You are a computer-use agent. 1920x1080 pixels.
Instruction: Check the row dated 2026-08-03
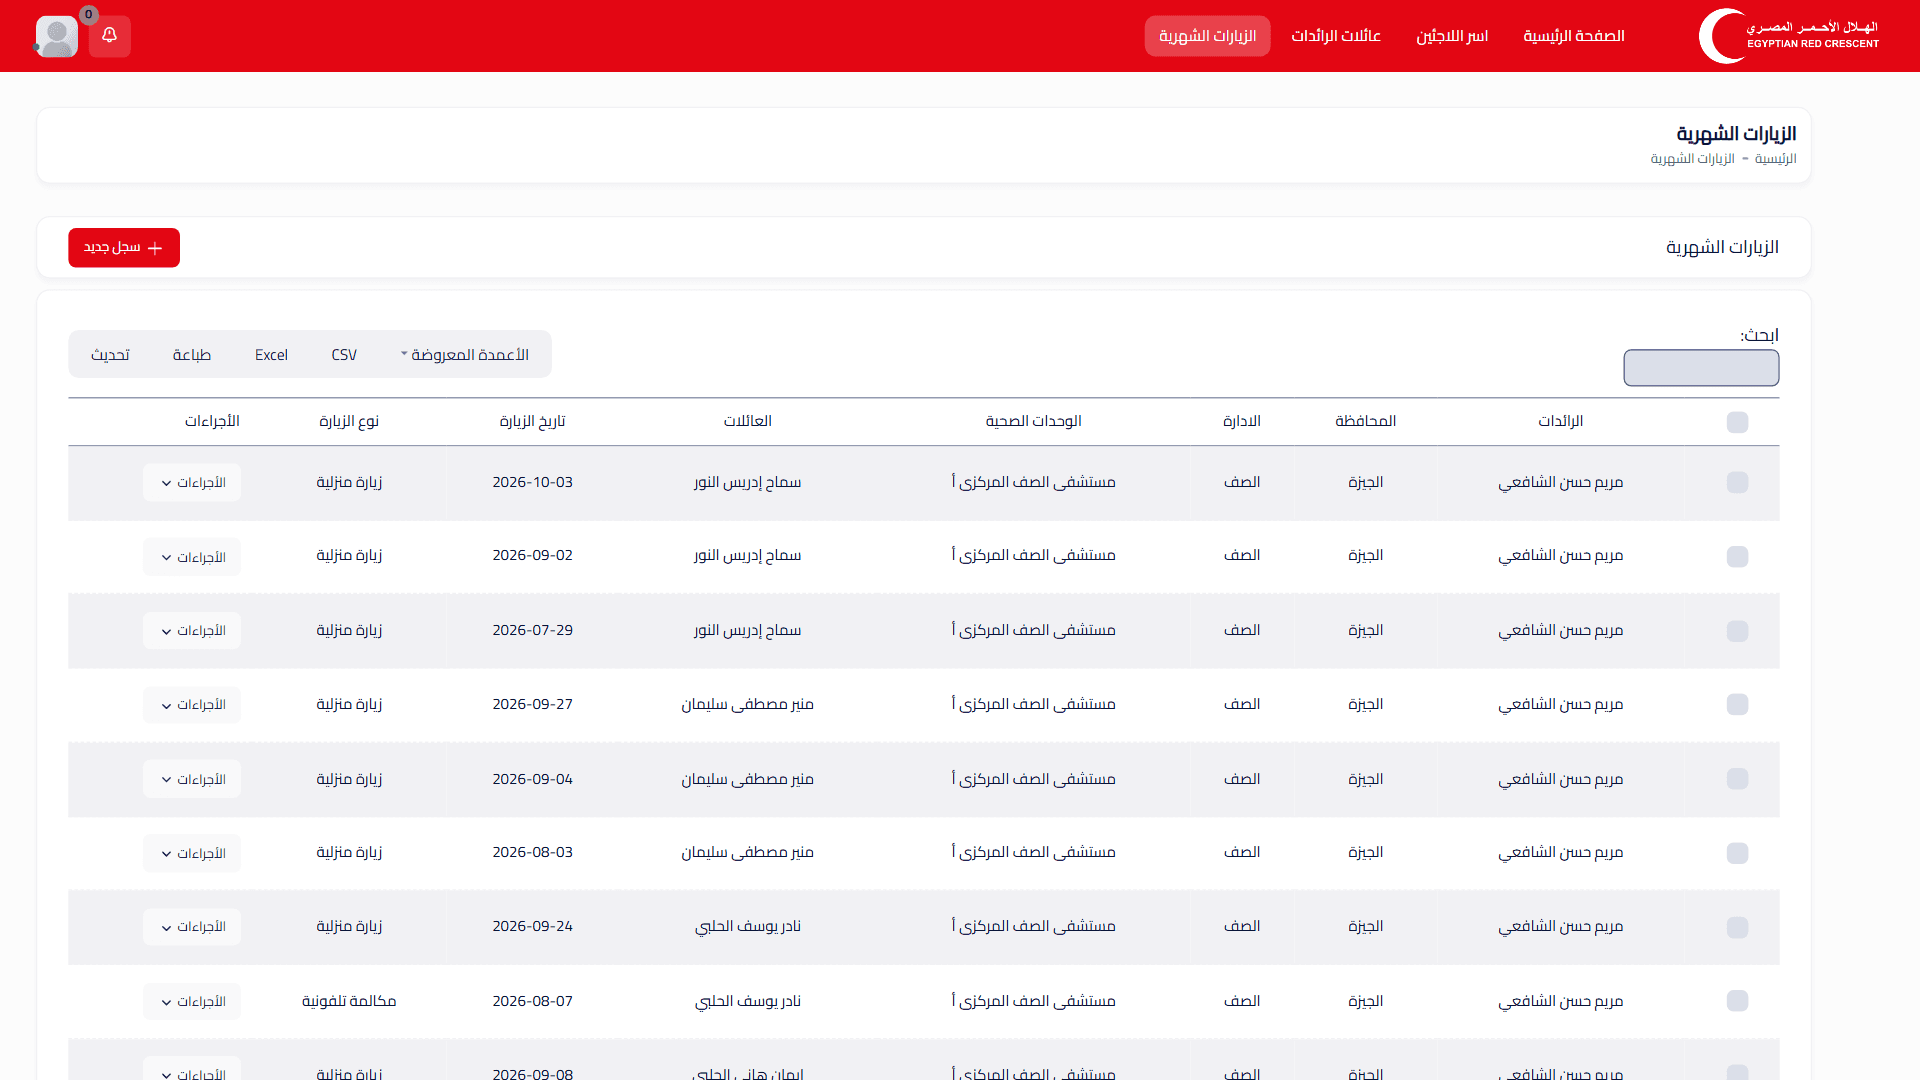coord(1737,853)
